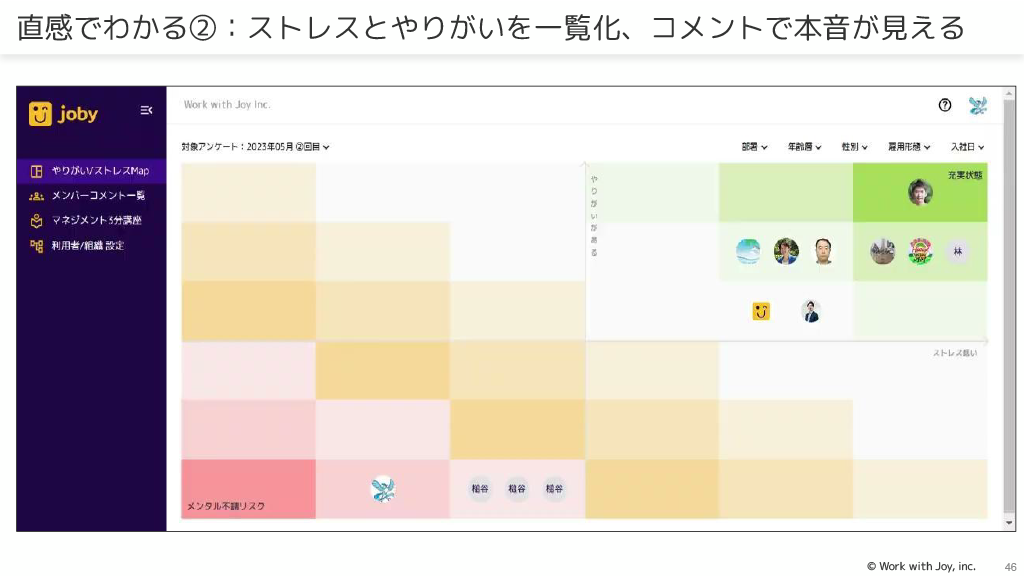Click the やりがい/ストレスMap layout icon
This screenshot has height=576, width=1024.
click(x=36, y=171)
